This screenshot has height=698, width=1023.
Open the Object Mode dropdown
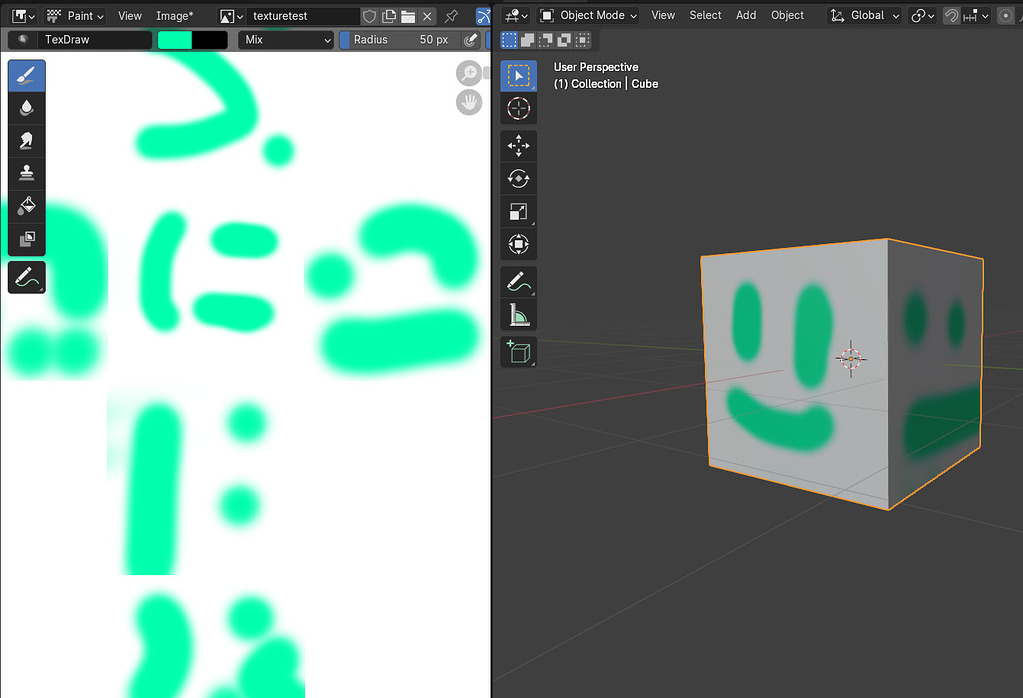tap(588, 15)
